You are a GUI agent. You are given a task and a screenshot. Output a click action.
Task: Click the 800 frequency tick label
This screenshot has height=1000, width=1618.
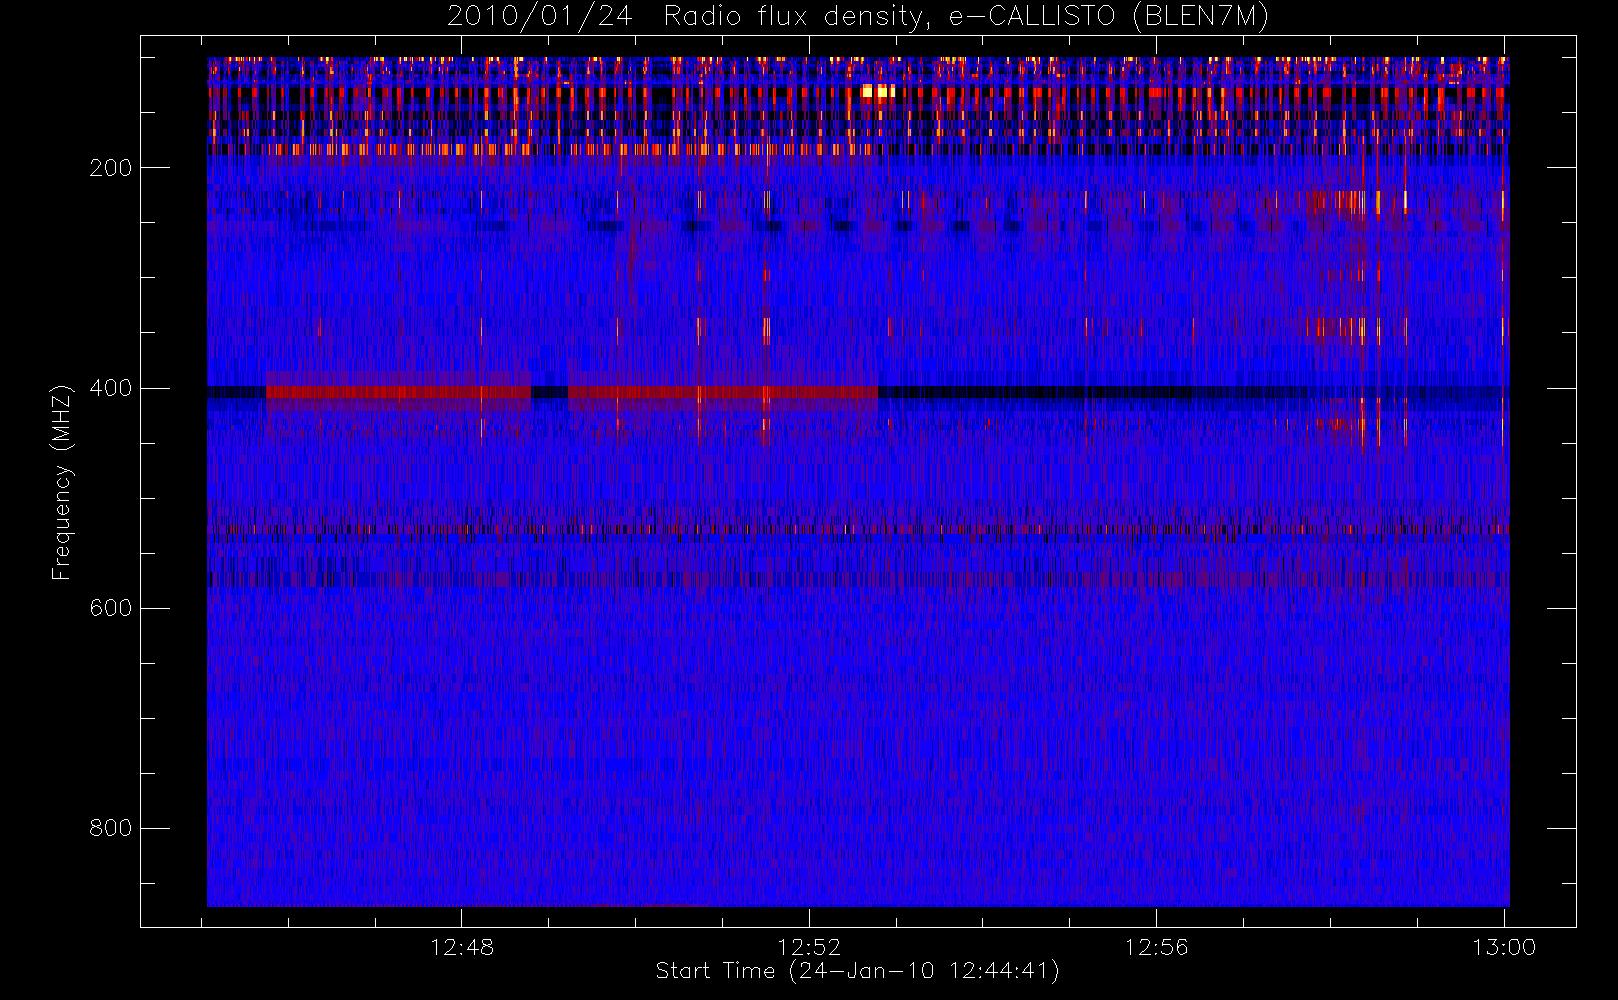point(111,828)
